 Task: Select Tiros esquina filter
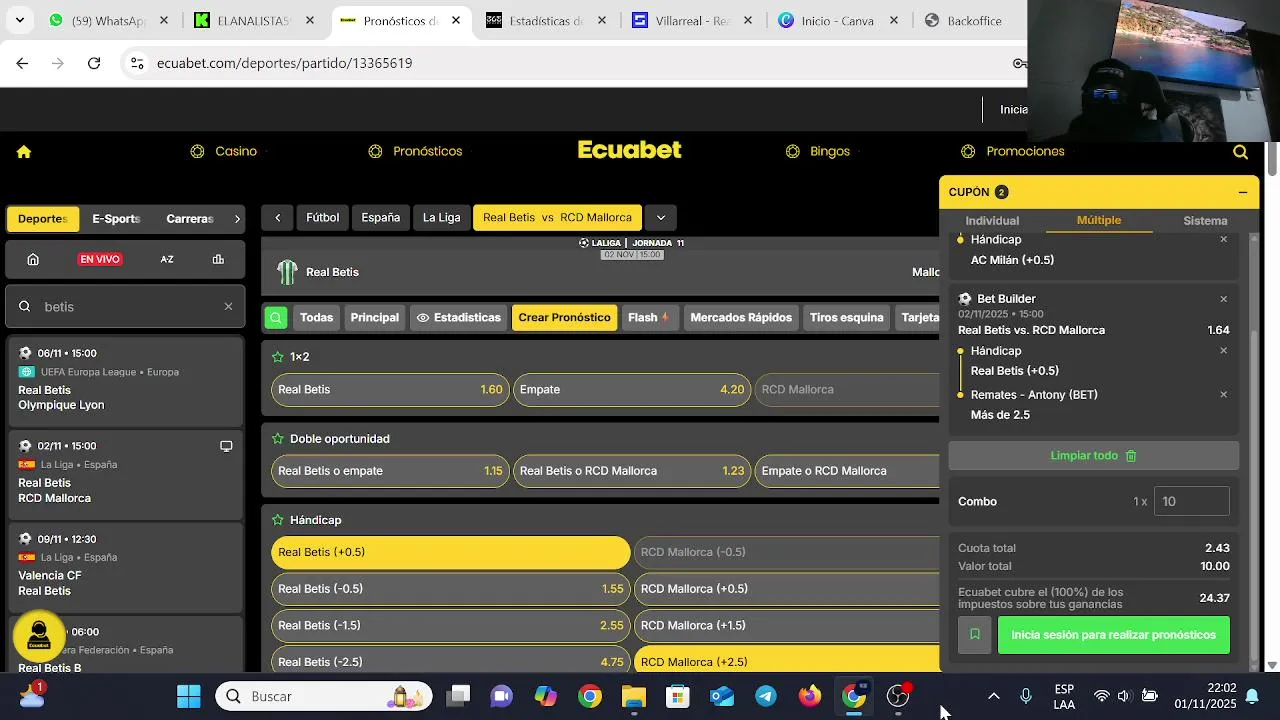(x=846, y=318)
